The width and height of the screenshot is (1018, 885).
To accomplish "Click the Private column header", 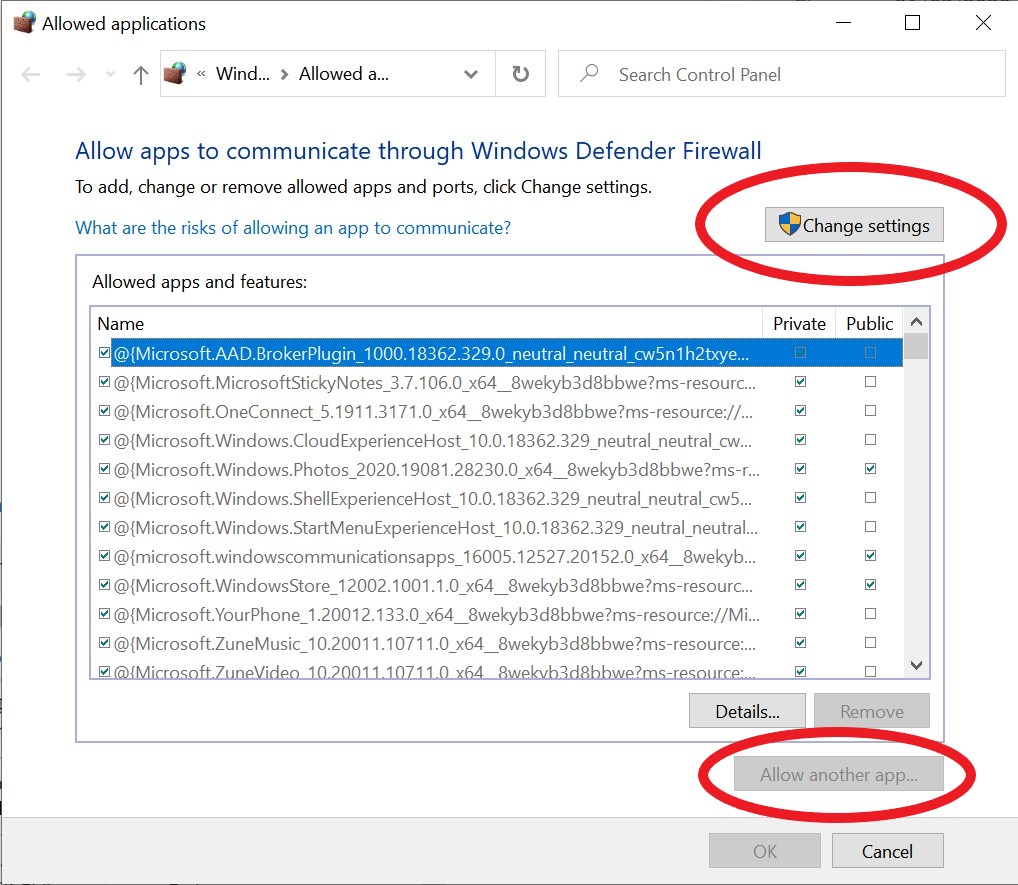I will pos(799,323).
